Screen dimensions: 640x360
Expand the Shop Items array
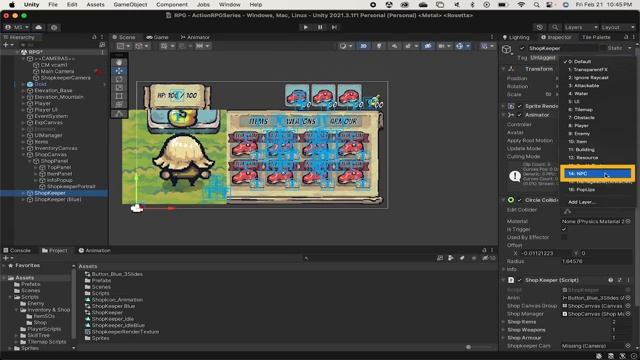coord(503,322)
